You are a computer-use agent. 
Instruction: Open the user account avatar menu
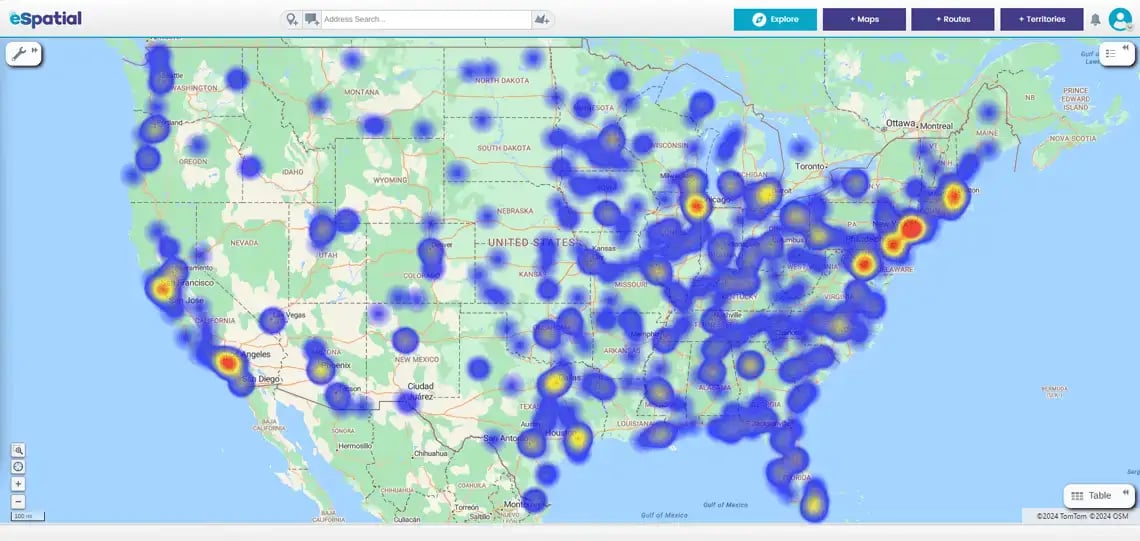(x=1119, y=19)
